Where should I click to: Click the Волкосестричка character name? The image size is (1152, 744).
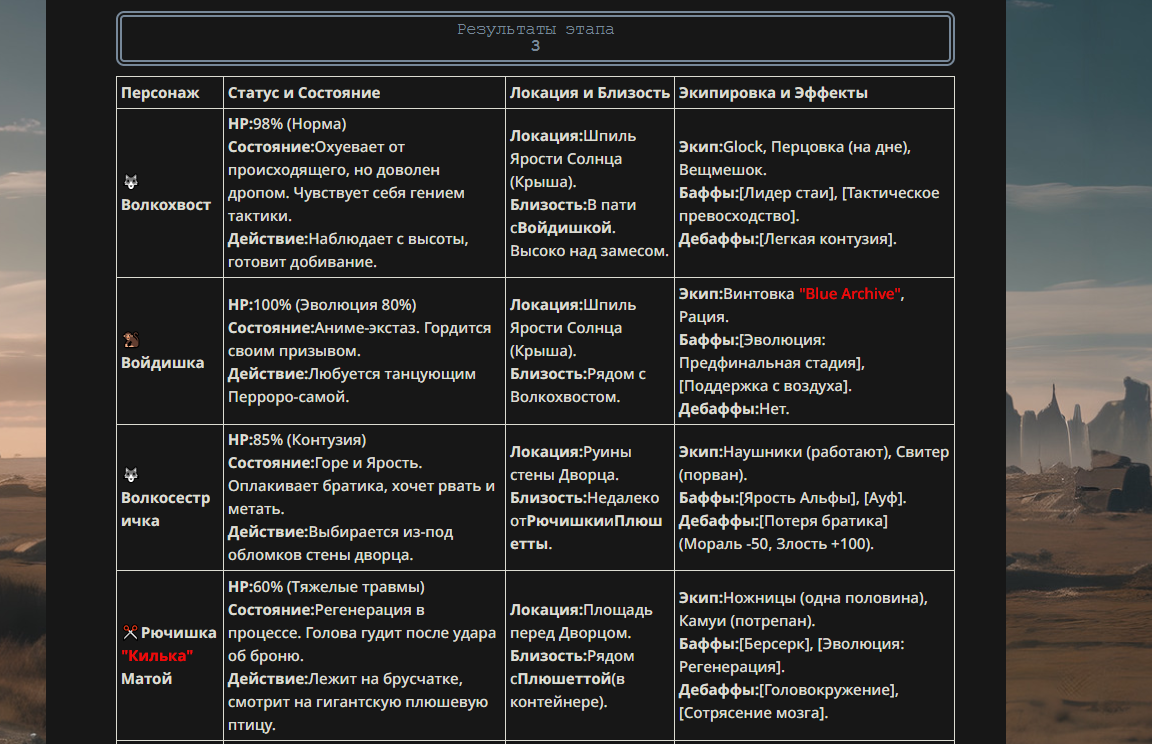coord(166,509)
